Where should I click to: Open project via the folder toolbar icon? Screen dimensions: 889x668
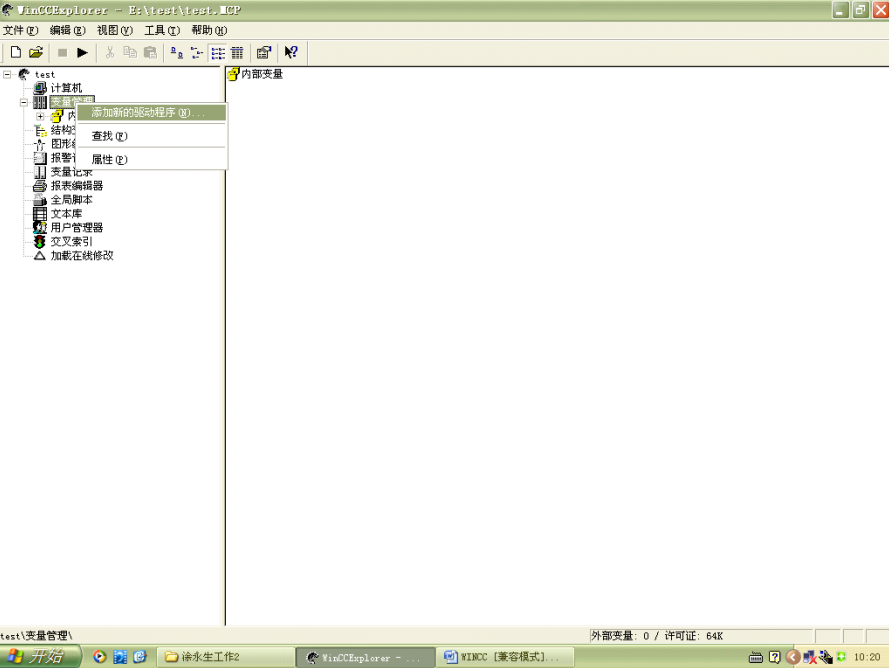[36, 53]
